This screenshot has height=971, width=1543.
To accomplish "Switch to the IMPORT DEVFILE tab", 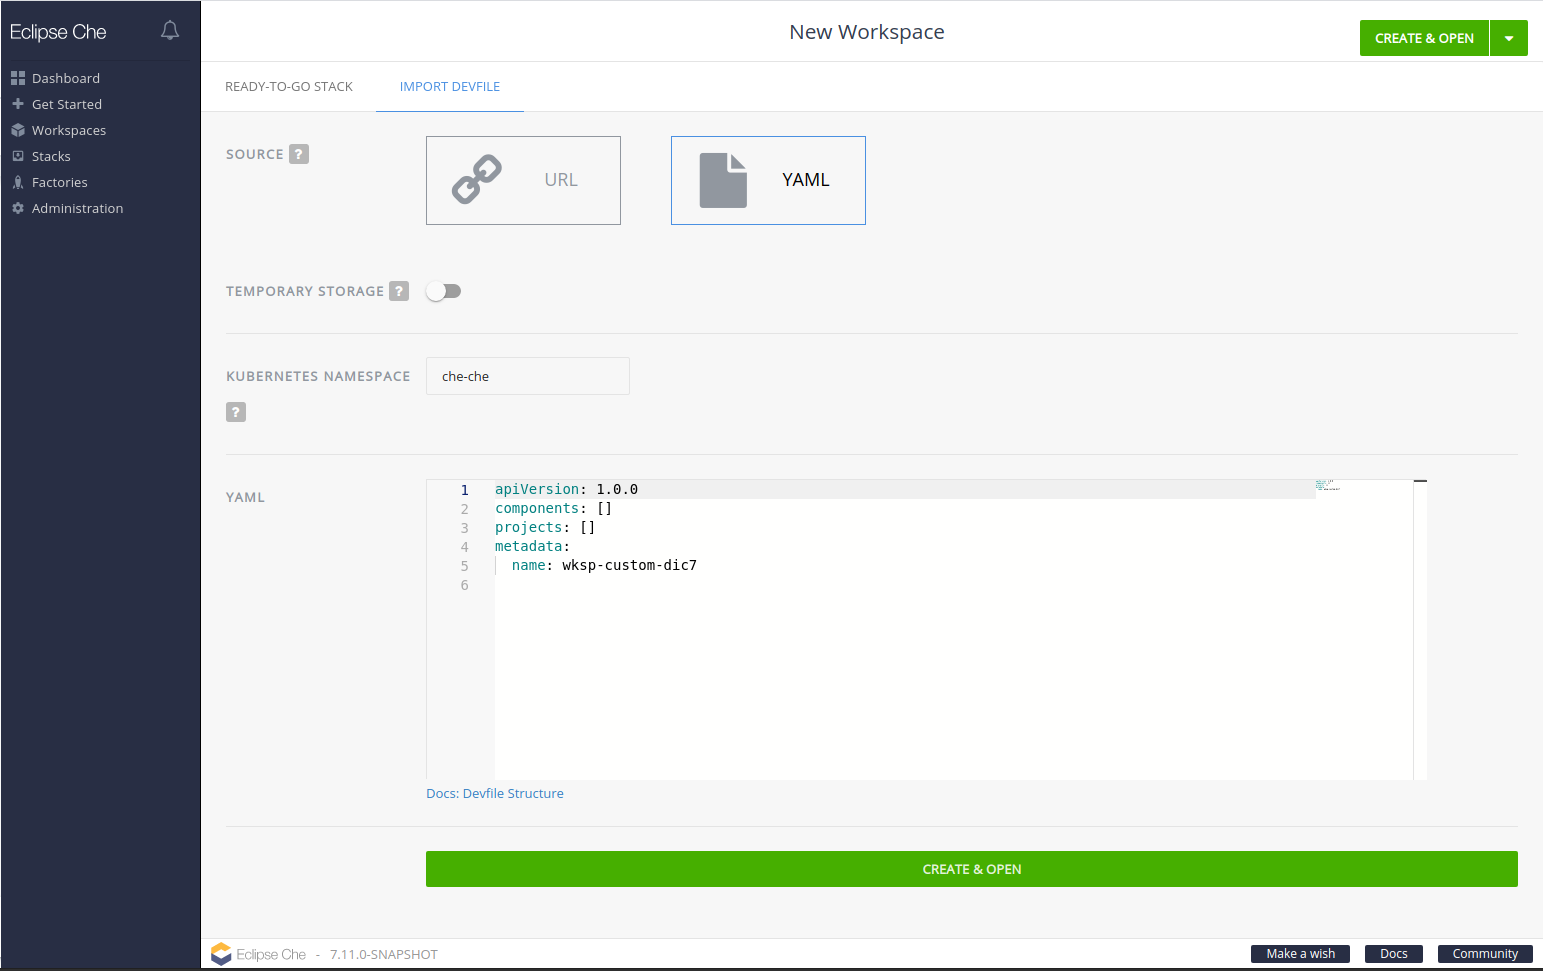I will pyautogui.click(x=449, y=86).
